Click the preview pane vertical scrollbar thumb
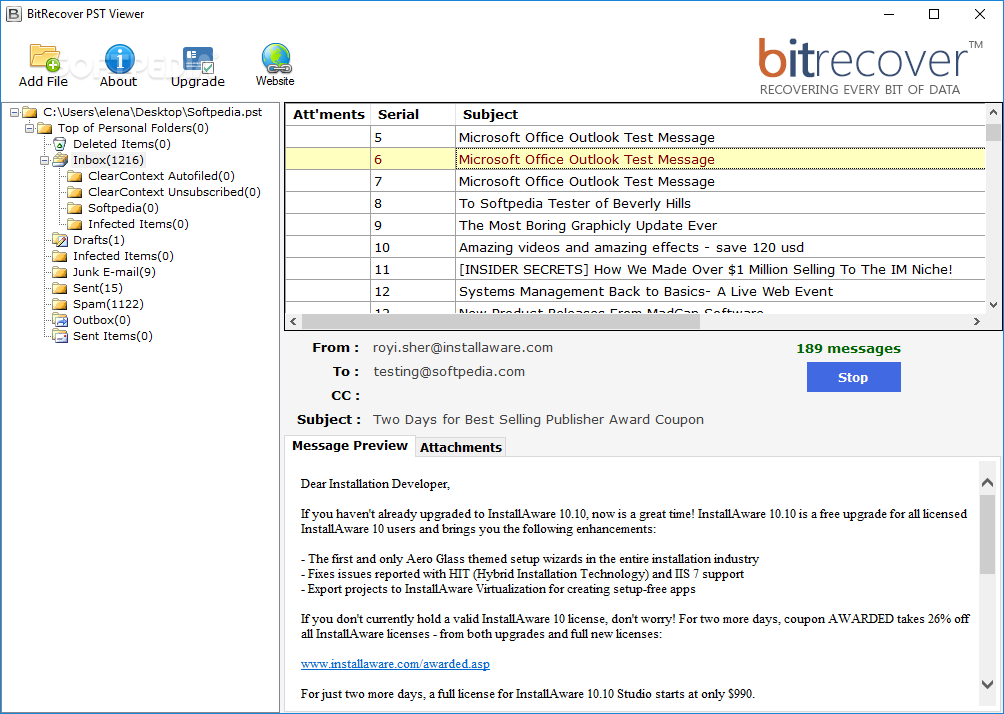Screen dimensions: 1004x714 click(987, 533)
